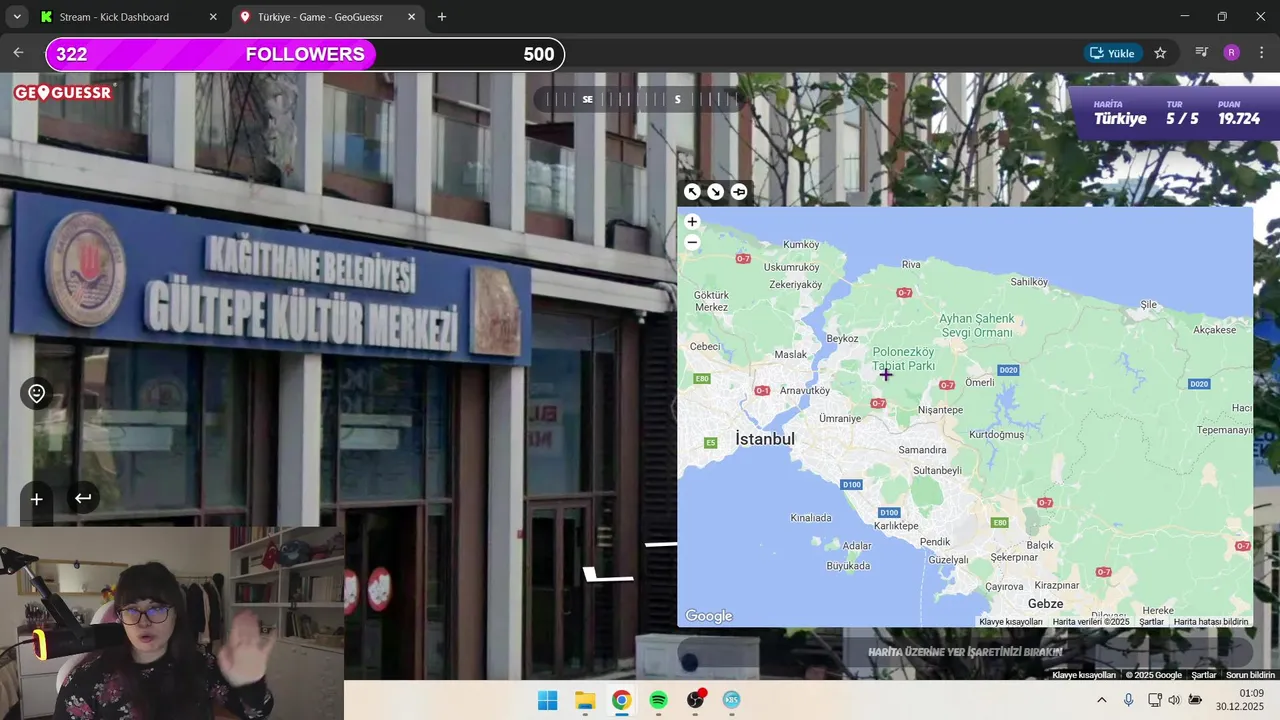Click the Chrome taskbar icon
Image resolution: width=1280 pixels, height=720 pixels.
(x=621, y=700)
